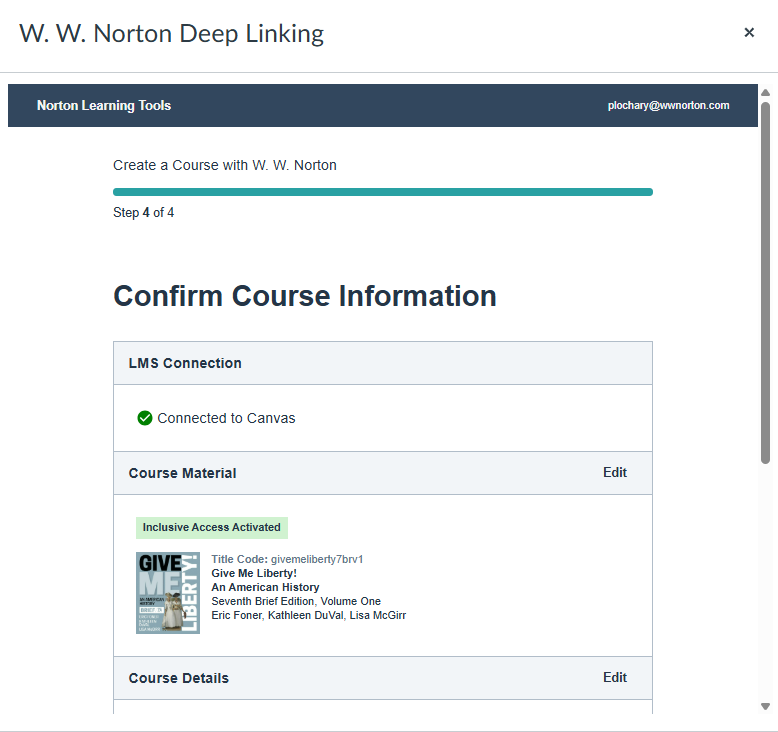778x732 pixels.
Task: Click the LMS Connection section header
Action: pos(383,363)
